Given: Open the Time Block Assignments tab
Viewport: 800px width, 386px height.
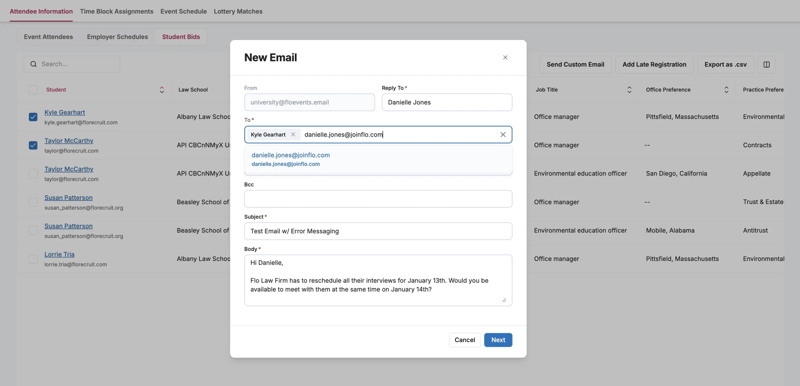Looking at the screenshot, I should pos(116,11).
